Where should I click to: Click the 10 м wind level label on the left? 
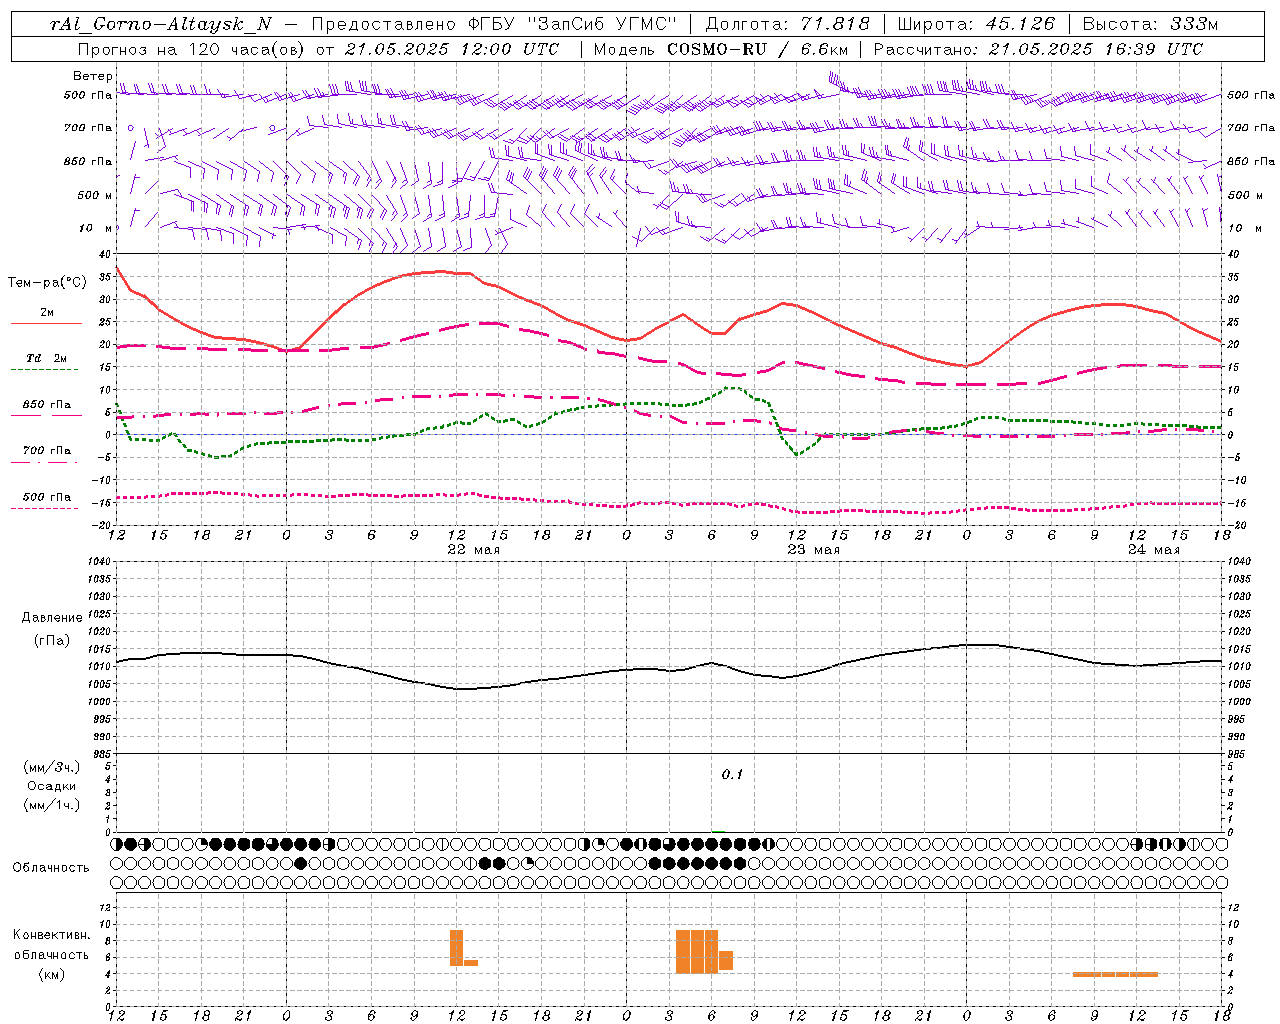(x=95, y=229)
